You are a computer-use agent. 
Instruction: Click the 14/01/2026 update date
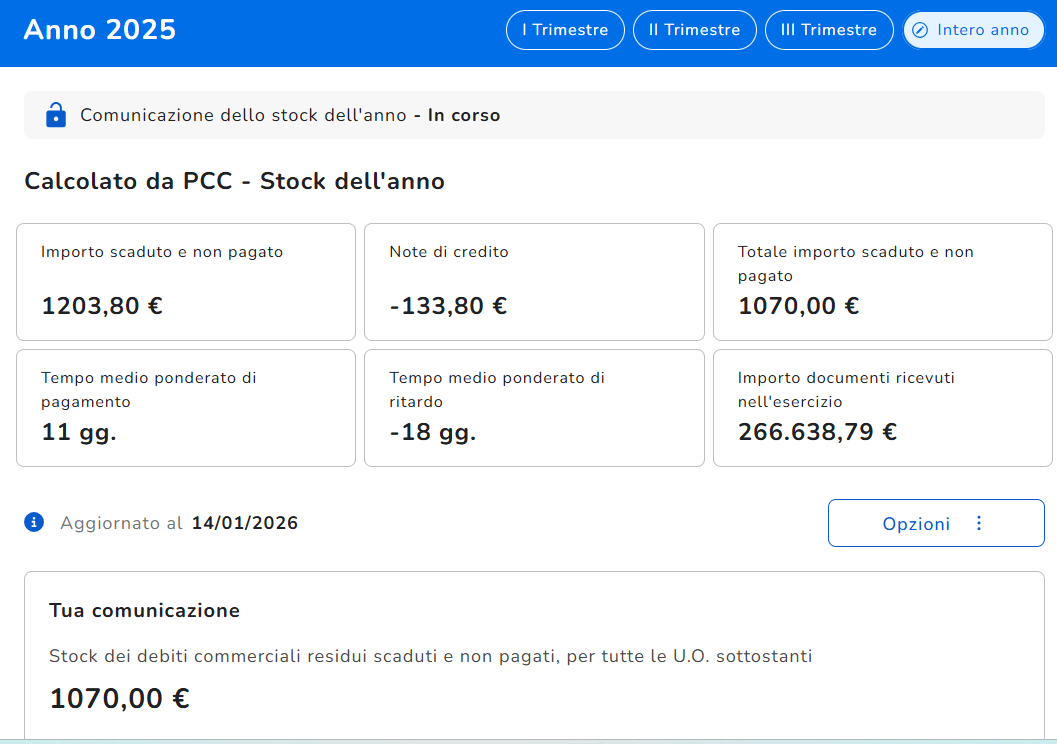pyautogui.click(x=245, y=523)
